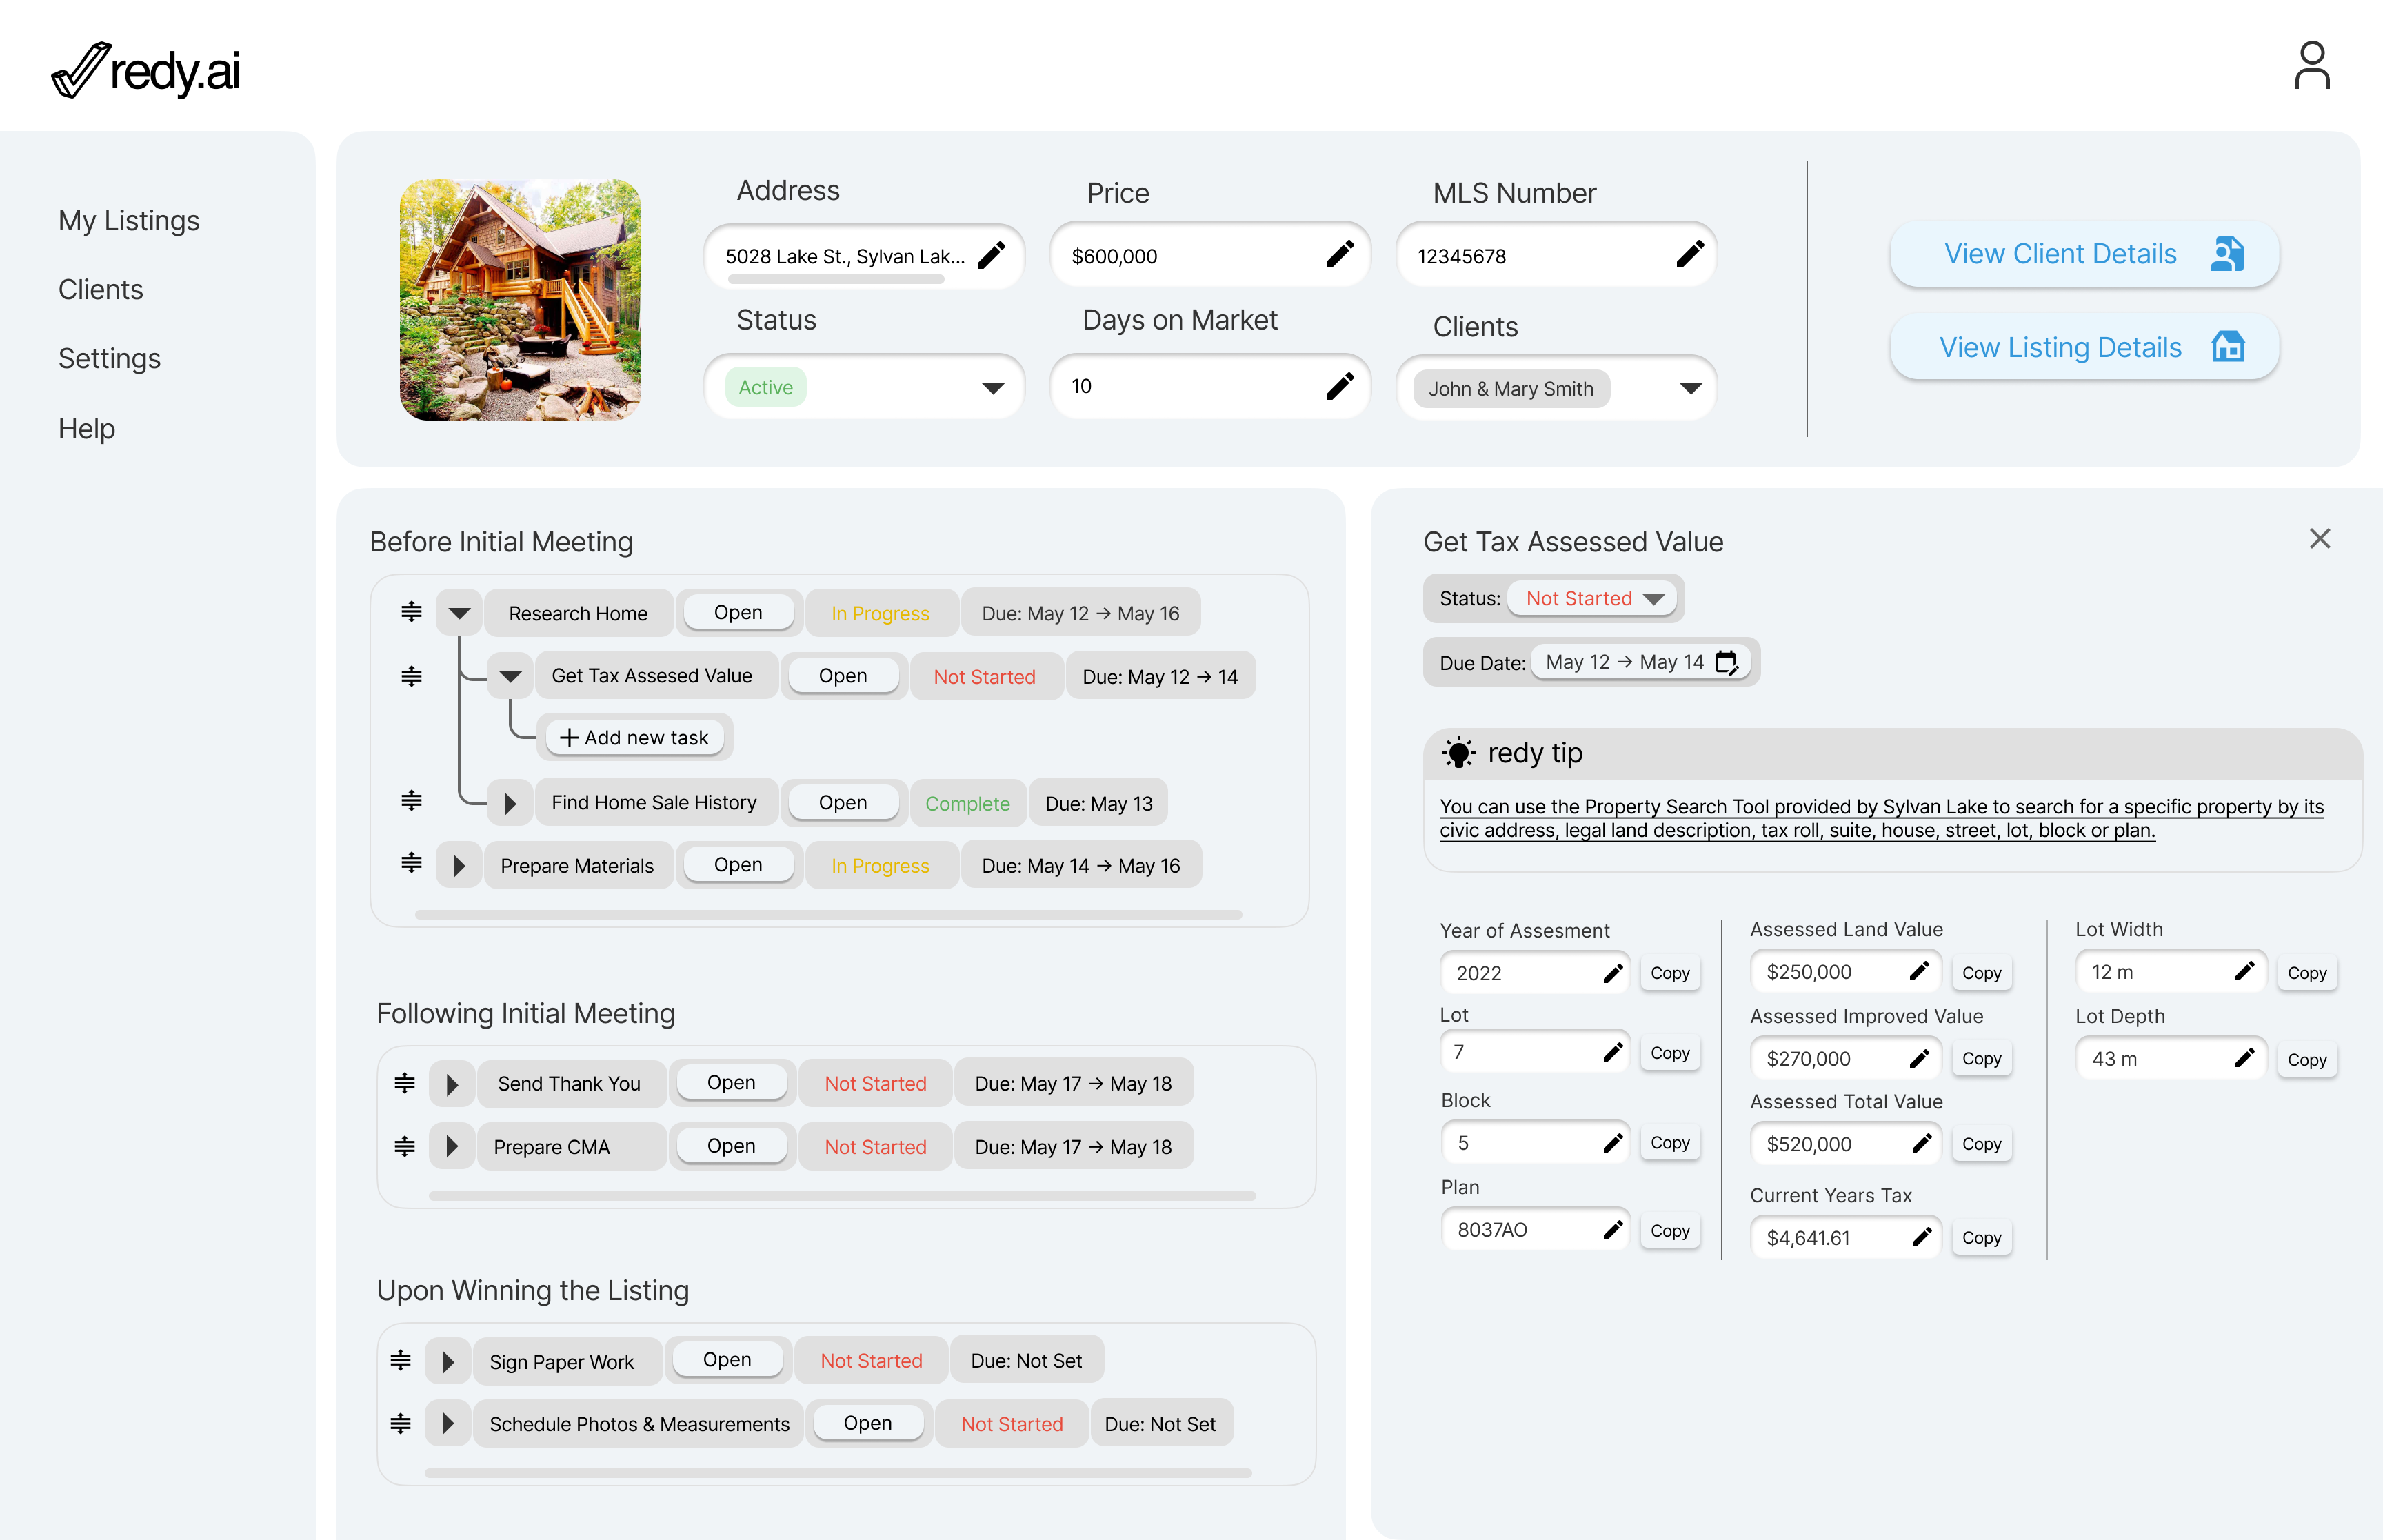Copy the Assessed Land Value

pos(1981,972)
